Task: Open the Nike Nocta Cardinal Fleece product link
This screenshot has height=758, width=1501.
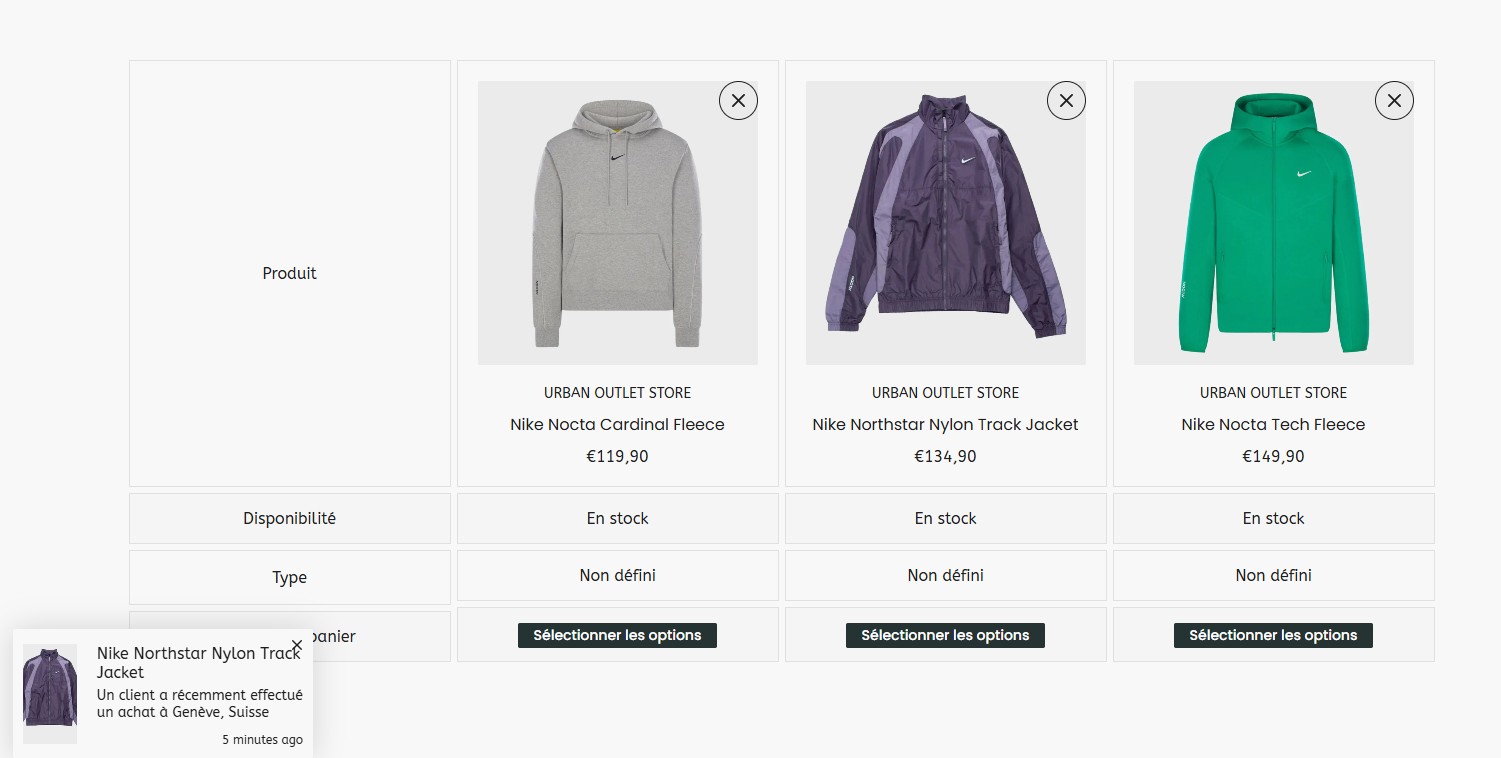Action: click(x=617, y=424)
